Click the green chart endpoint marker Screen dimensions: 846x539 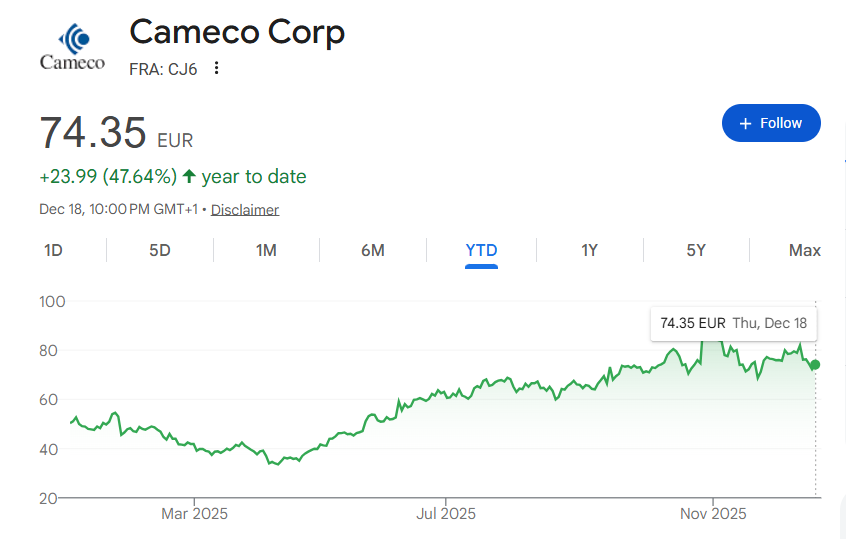(815, 364)
